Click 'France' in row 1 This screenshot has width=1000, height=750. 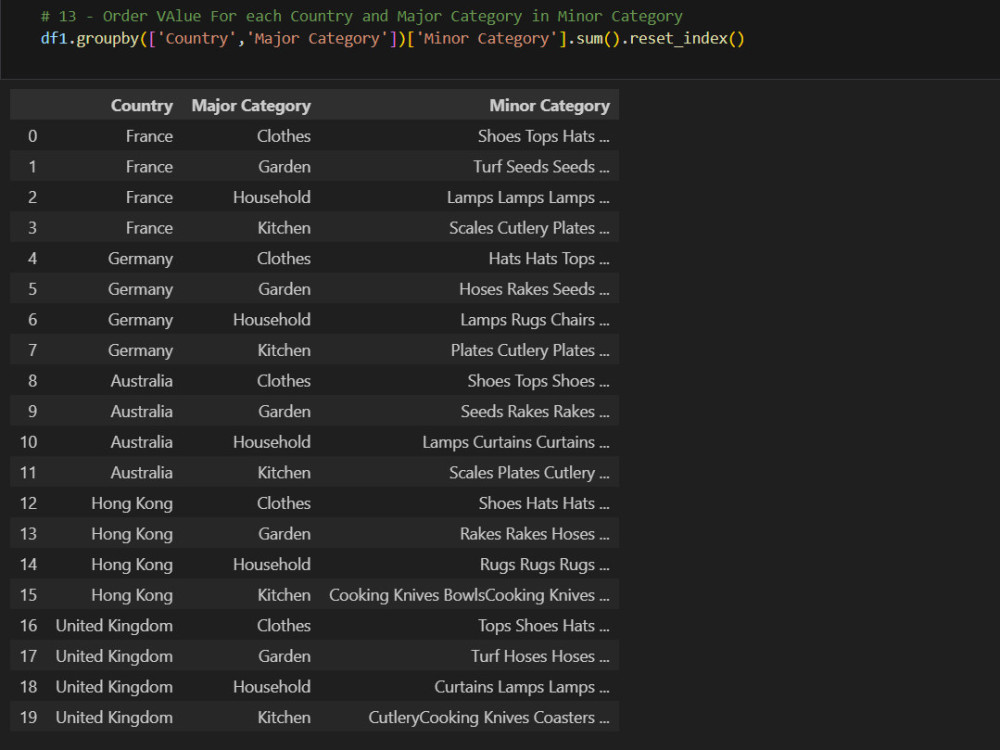coord(149,166)
